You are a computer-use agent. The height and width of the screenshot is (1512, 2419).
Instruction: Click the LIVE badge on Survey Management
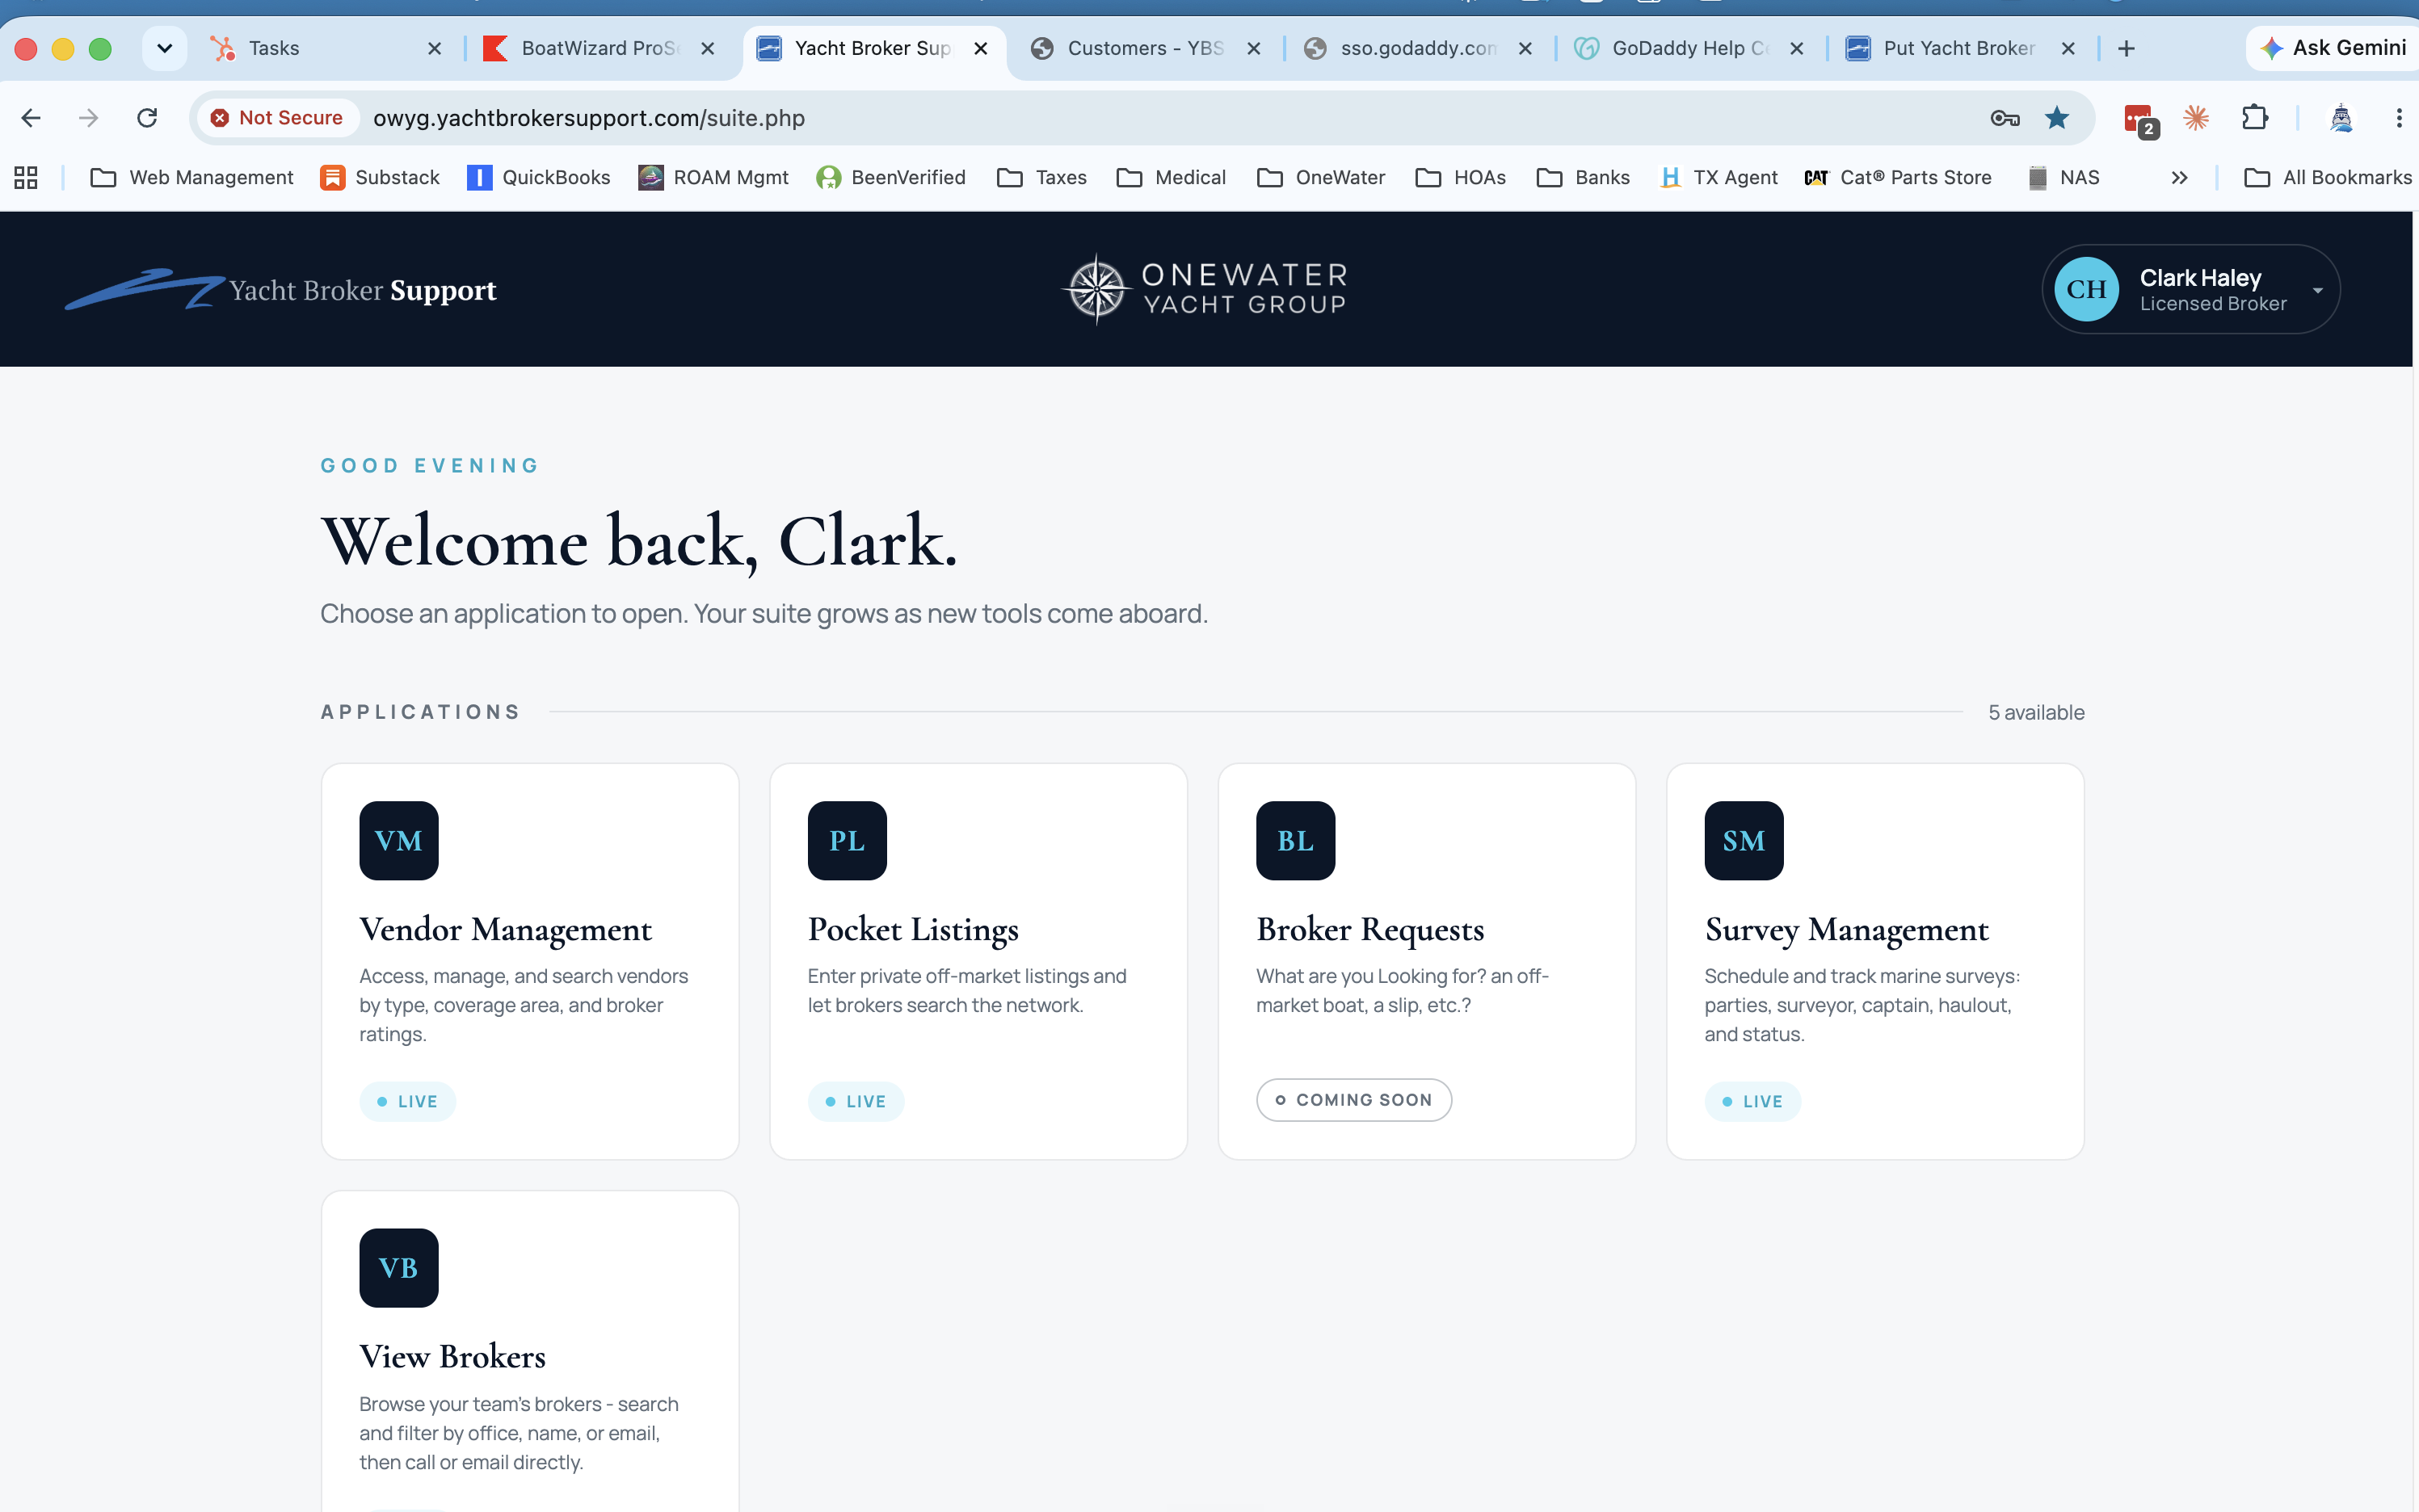(x=1753, y=1101)
